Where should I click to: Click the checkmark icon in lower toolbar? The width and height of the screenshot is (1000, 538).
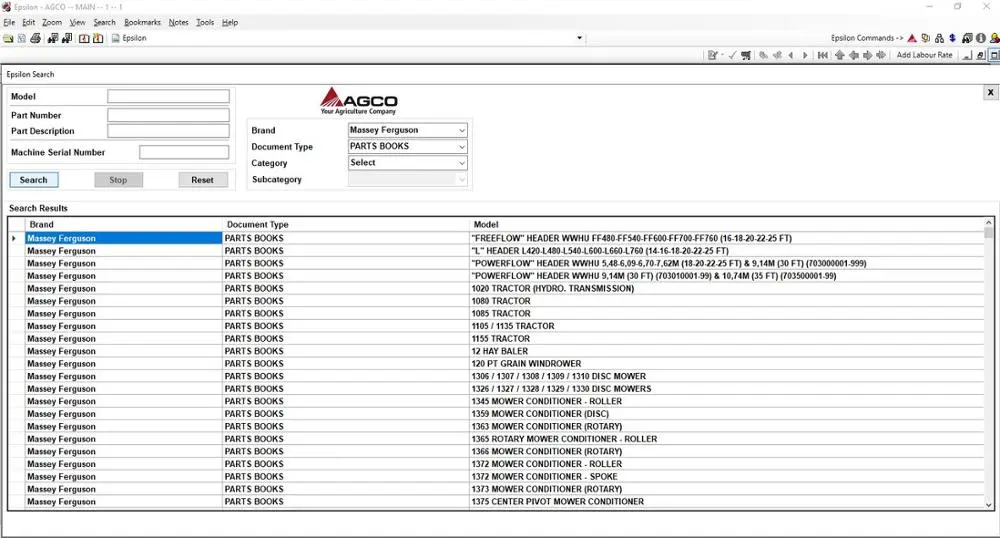(x=732, y=55)
